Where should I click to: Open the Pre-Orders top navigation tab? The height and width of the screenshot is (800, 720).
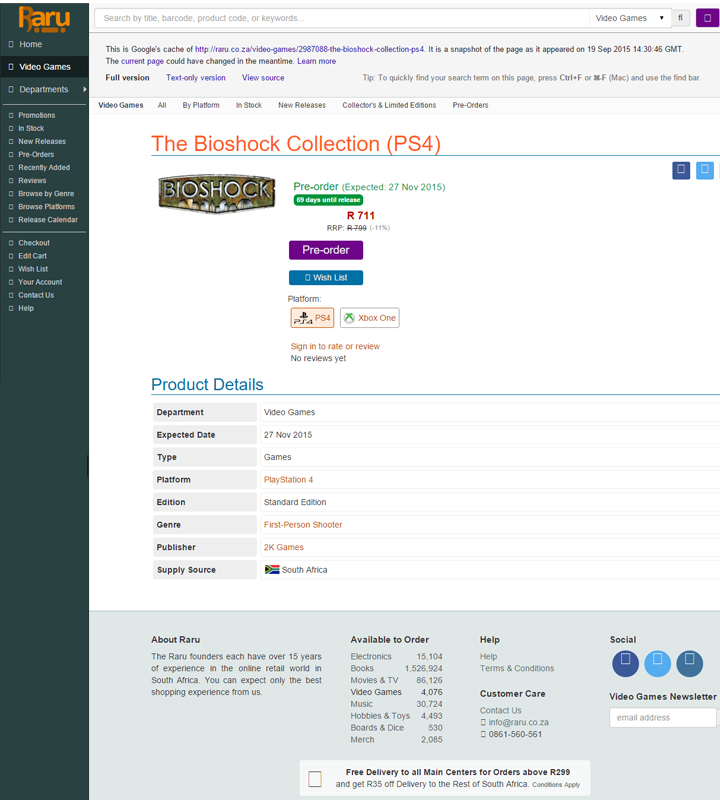tap(470, 105)
